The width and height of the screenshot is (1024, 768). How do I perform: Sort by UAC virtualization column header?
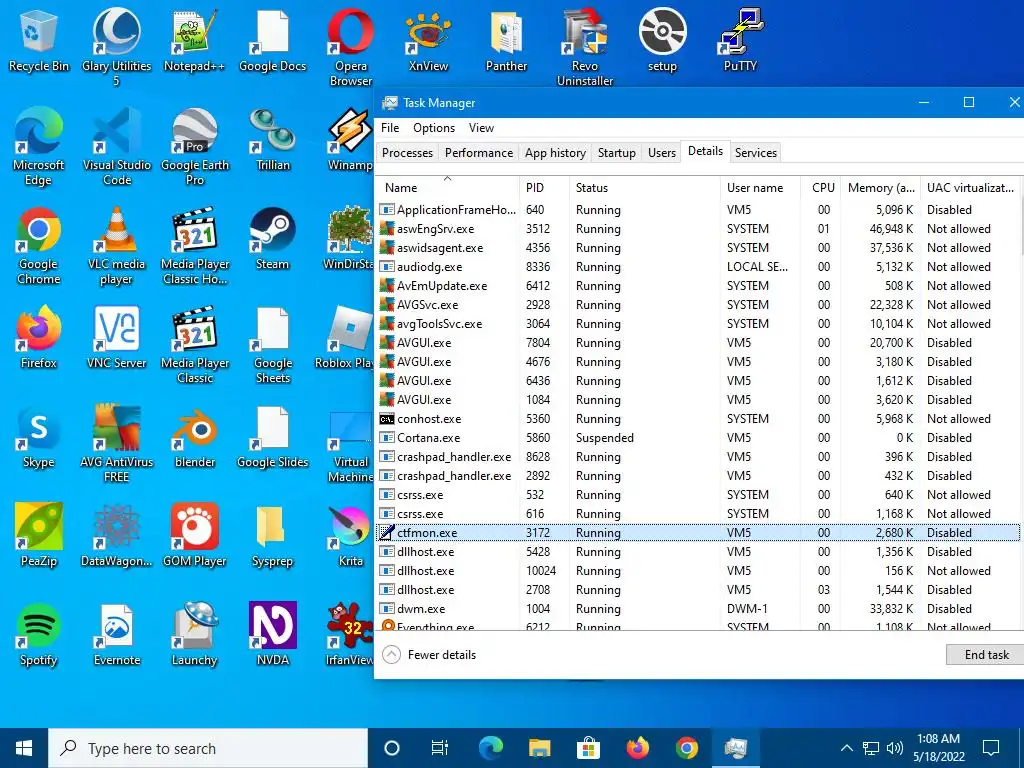point(970,187)
